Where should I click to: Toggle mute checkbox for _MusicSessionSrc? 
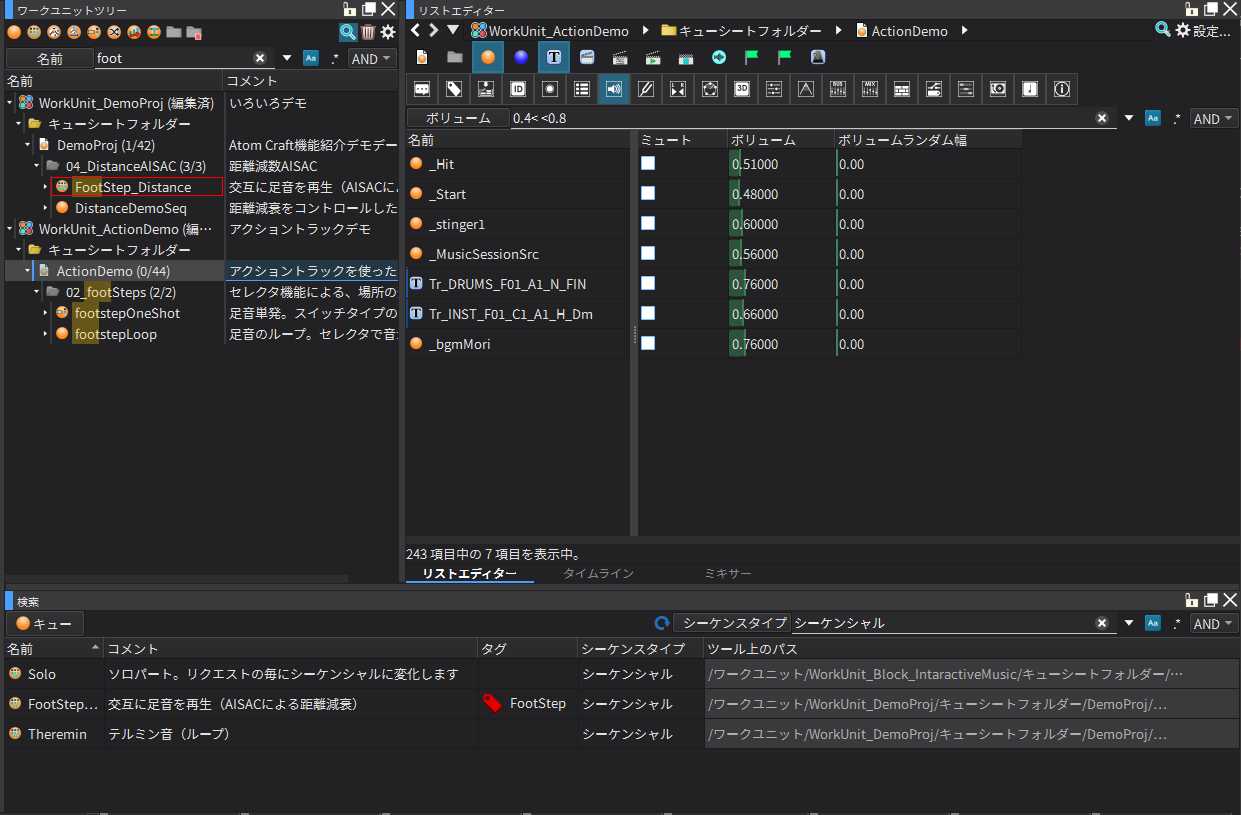[x=648, y=253]
